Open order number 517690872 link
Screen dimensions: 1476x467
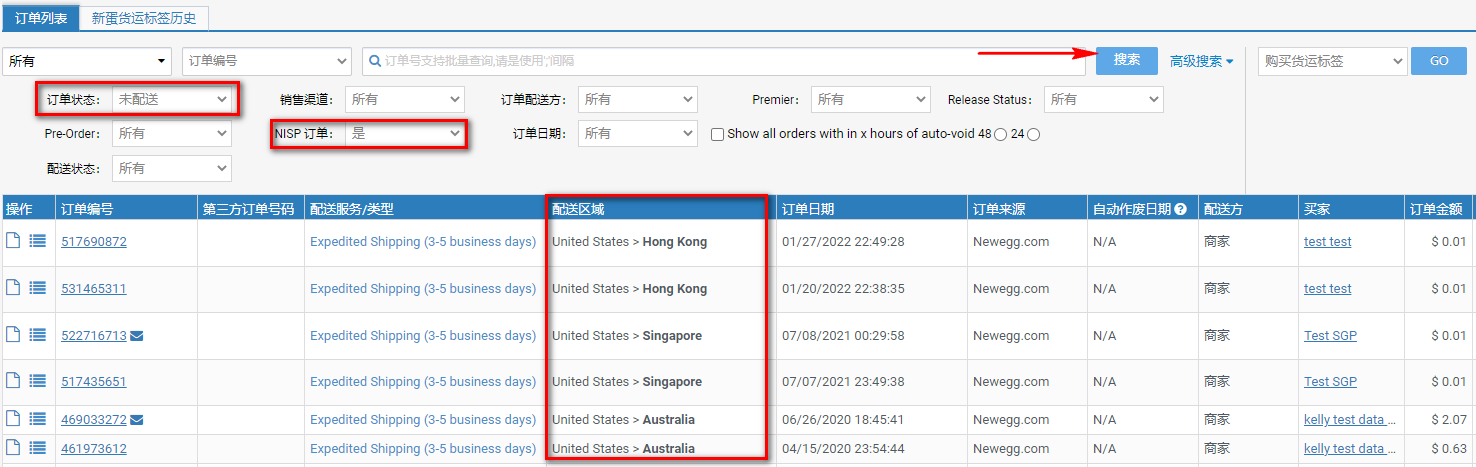[x=94, y=242]
